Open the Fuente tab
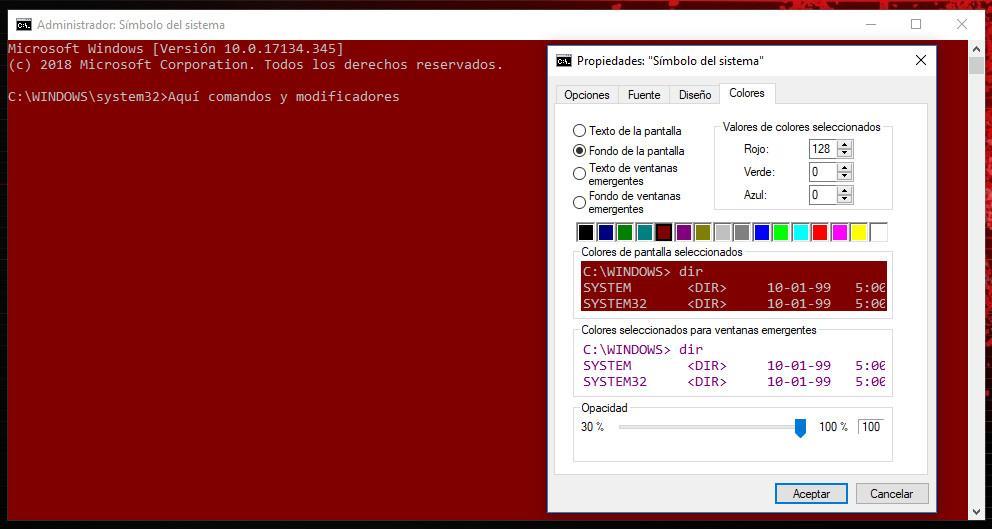992x529 pixels. tap(644, 95)
